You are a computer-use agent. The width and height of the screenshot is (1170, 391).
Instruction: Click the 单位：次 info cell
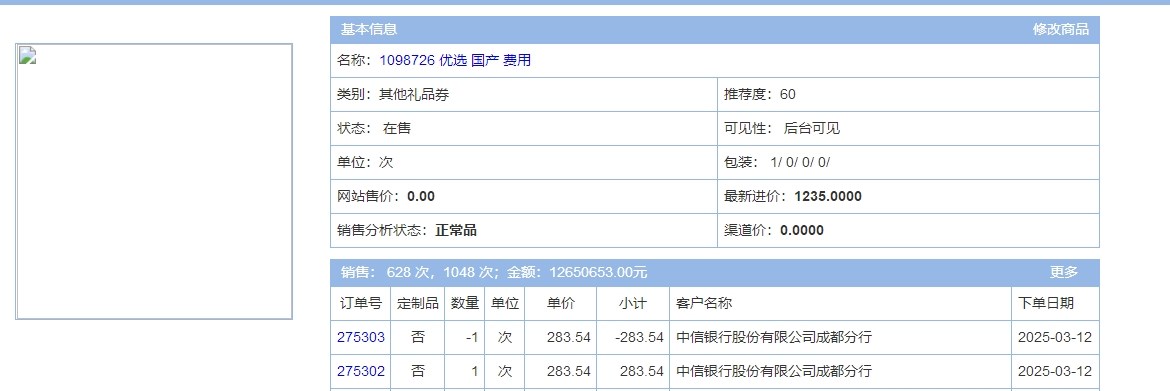[x=523, y=163]
